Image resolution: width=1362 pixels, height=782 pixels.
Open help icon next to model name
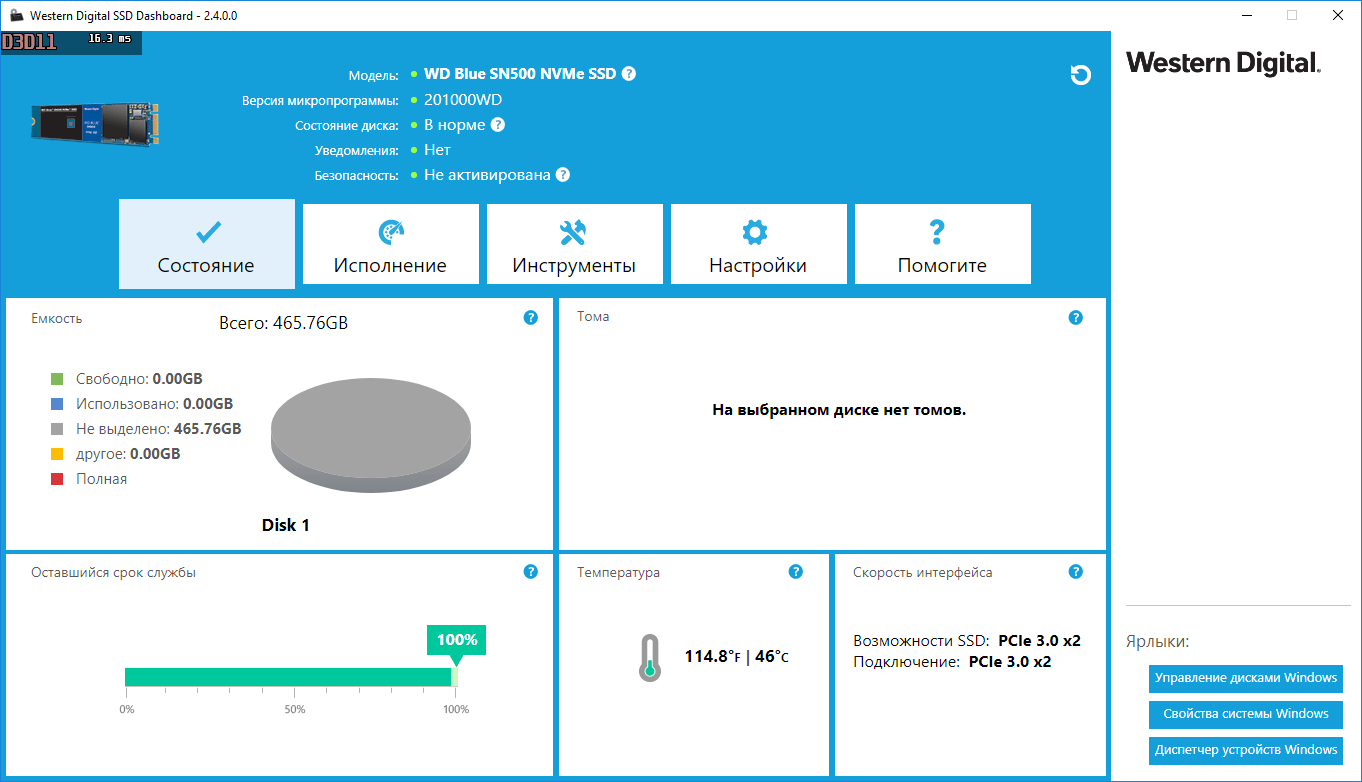tap(629, 74)
